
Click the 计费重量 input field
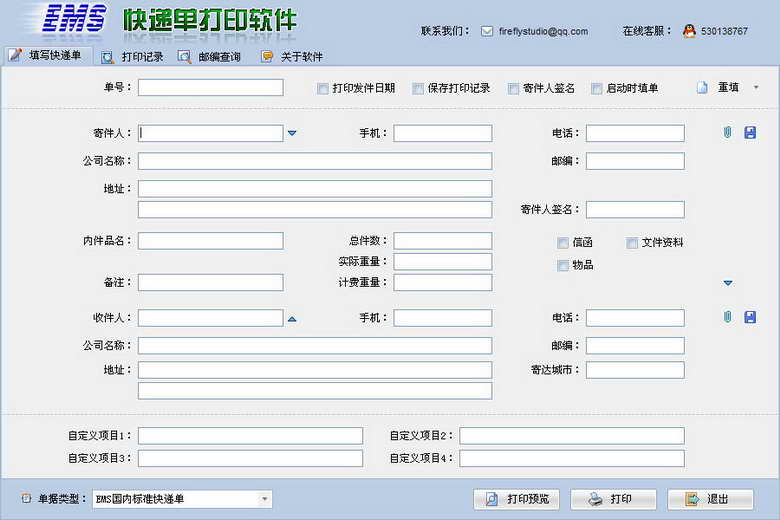coord(443,283)
